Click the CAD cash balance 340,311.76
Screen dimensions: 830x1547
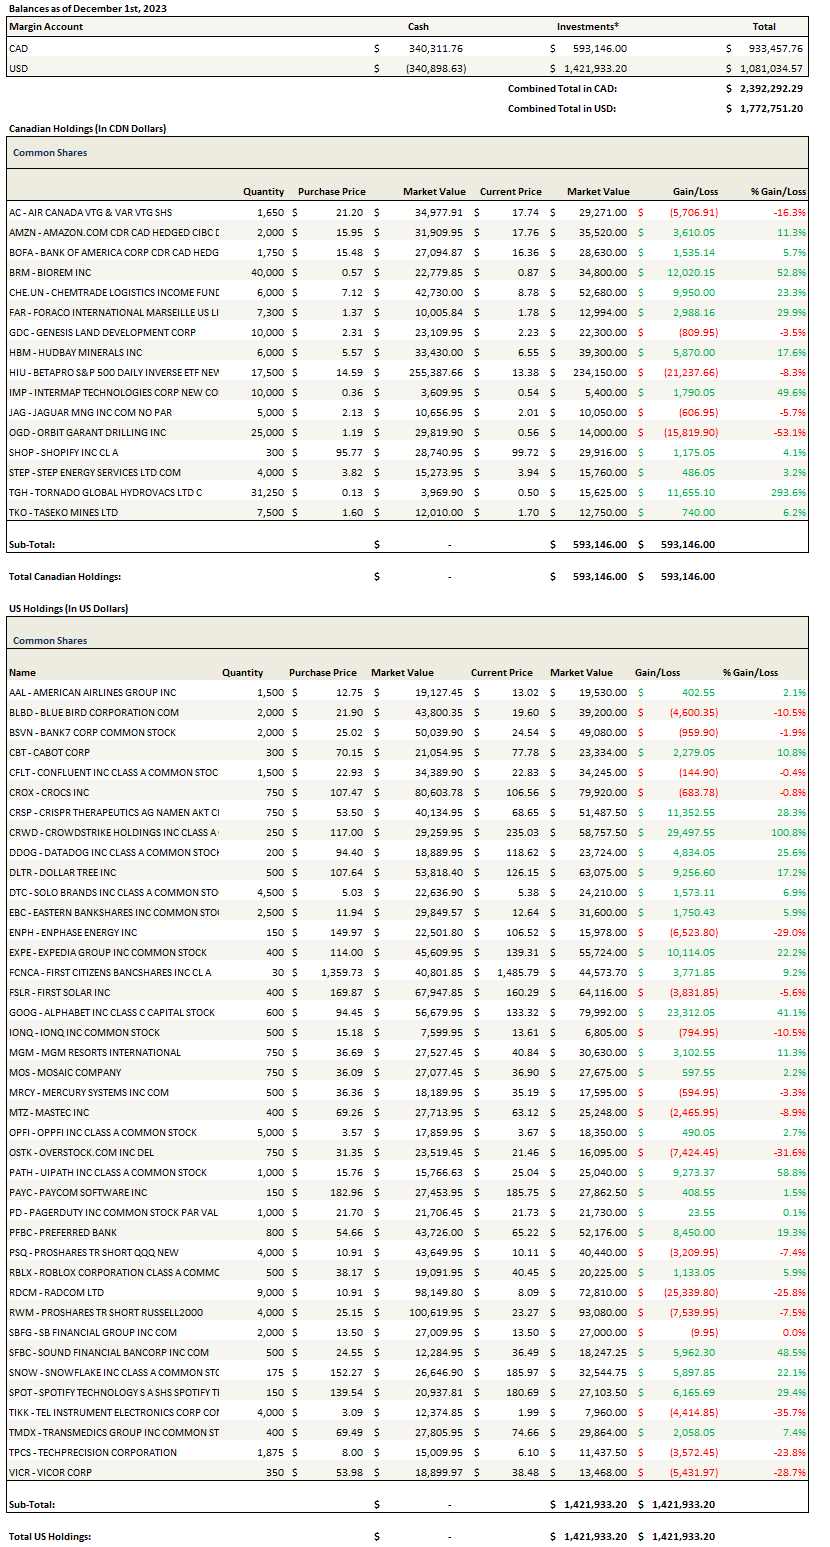coord(435,48)
